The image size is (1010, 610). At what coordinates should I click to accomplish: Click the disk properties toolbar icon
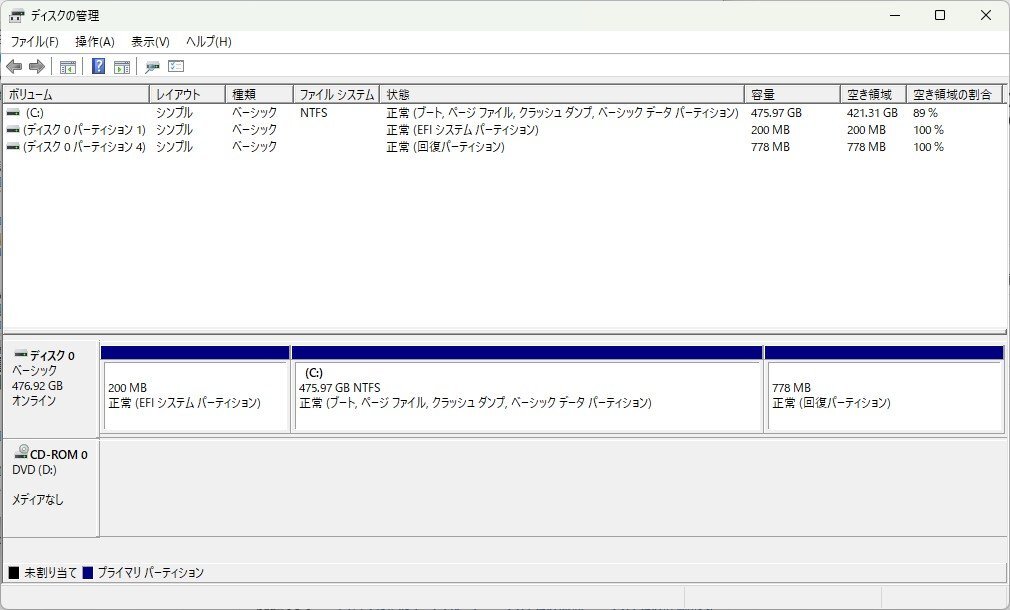click(x=152, y=66)
